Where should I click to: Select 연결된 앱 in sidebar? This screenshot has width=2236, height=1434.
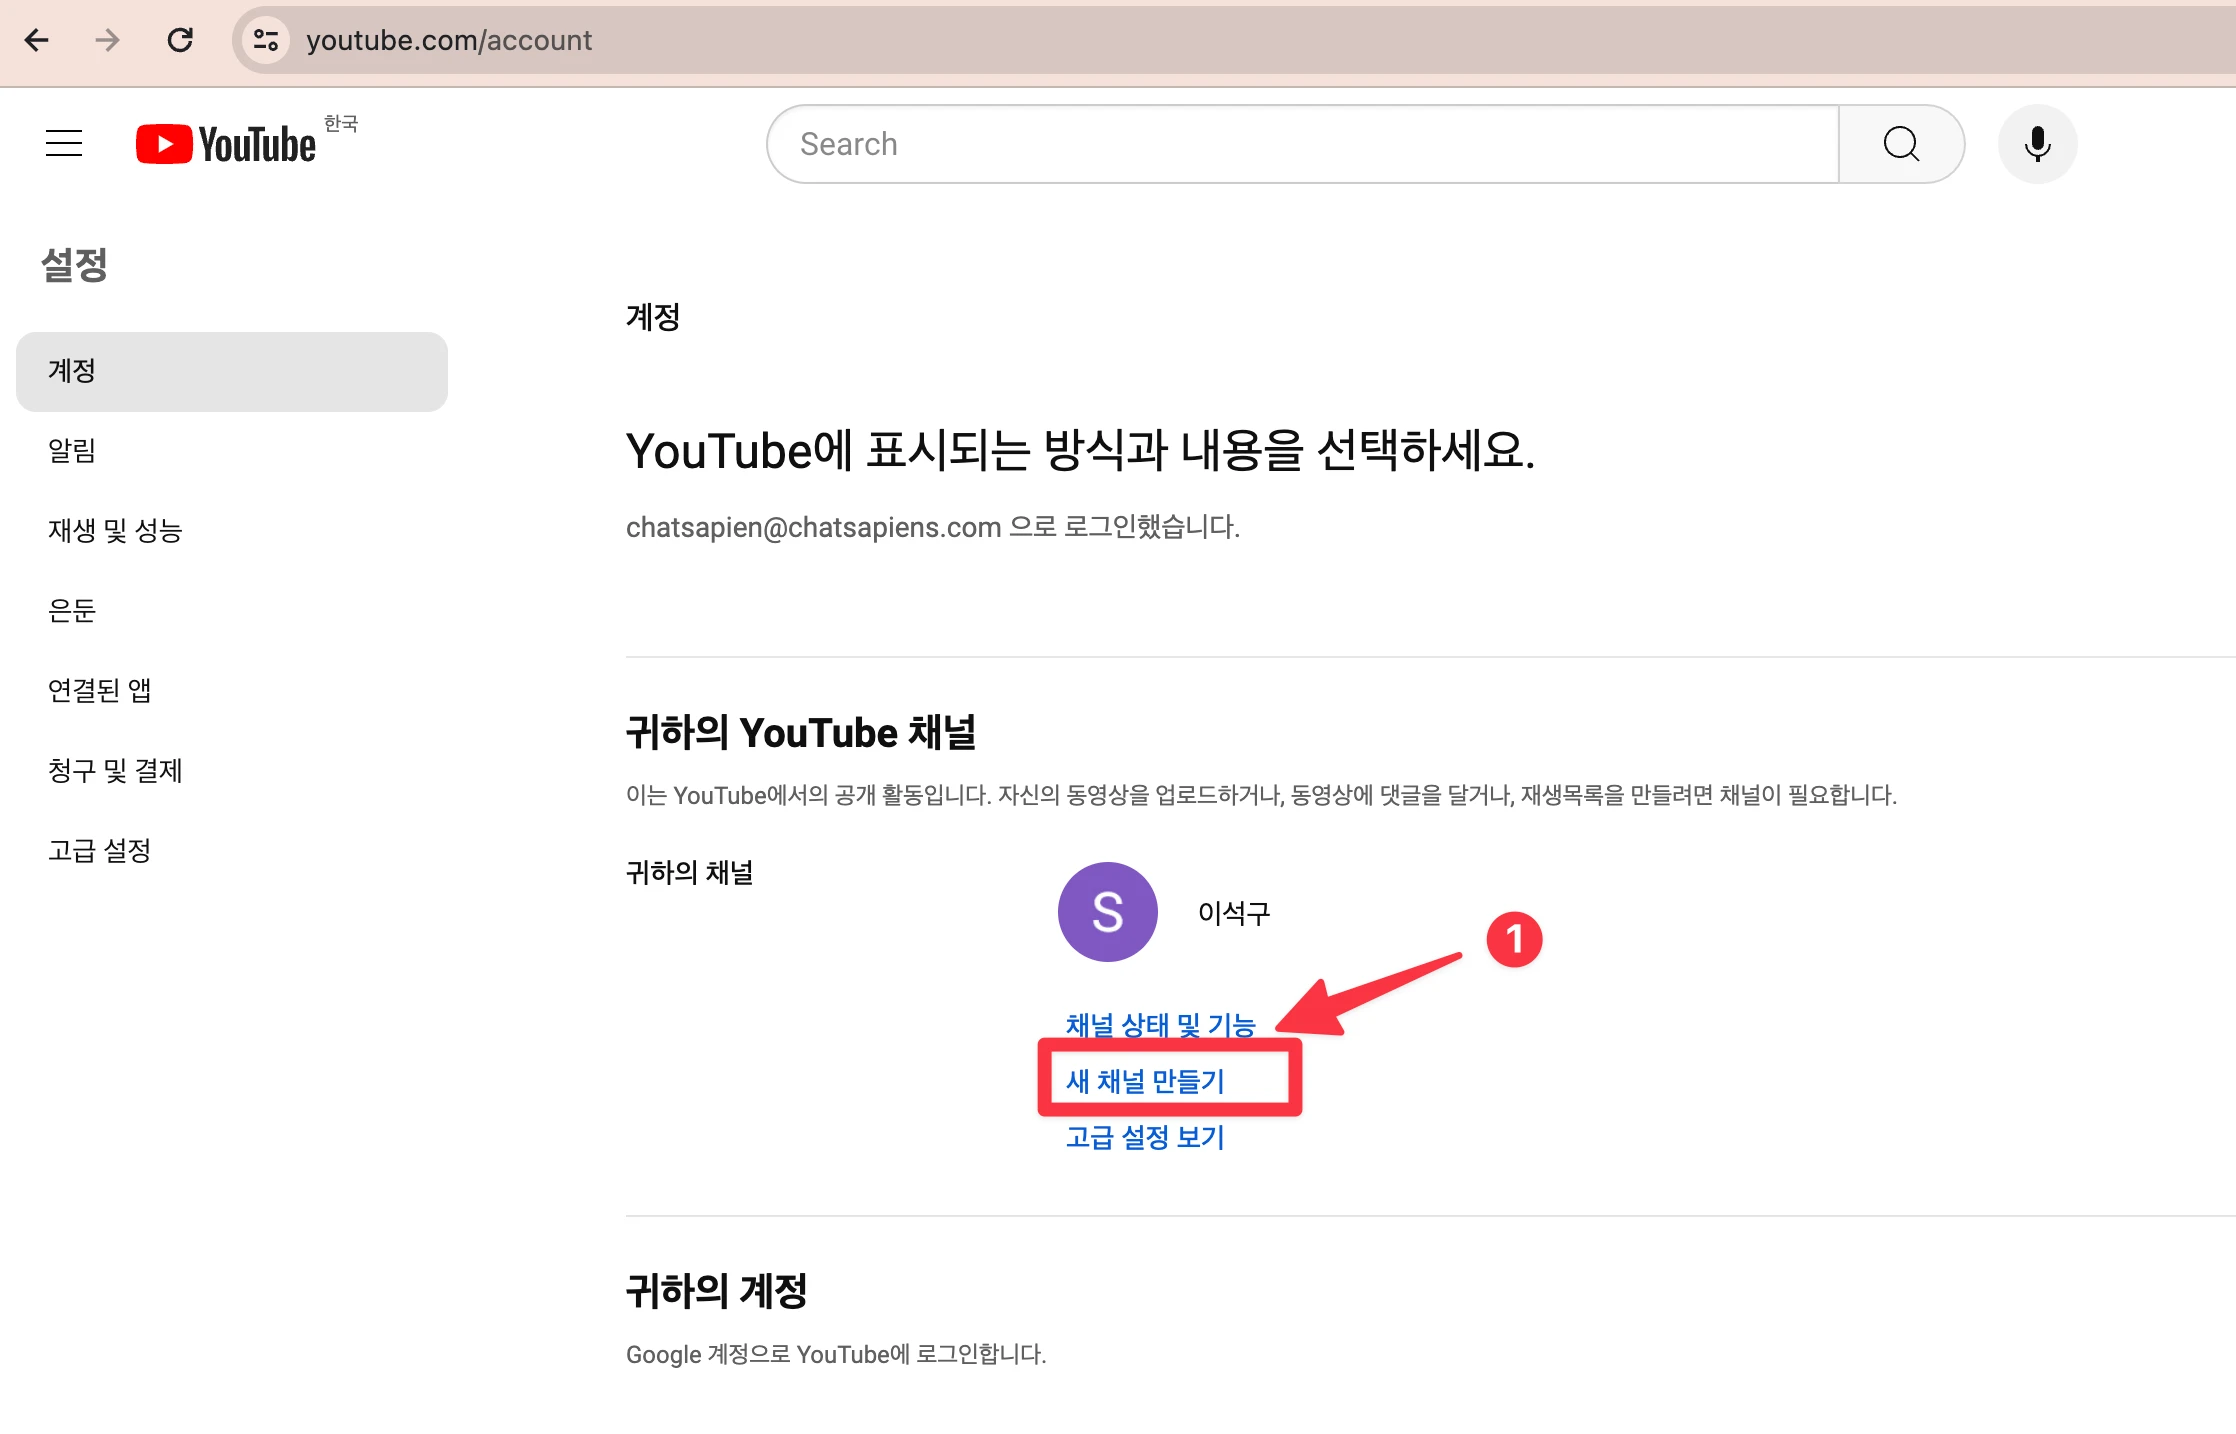click(x=100, y=690)
